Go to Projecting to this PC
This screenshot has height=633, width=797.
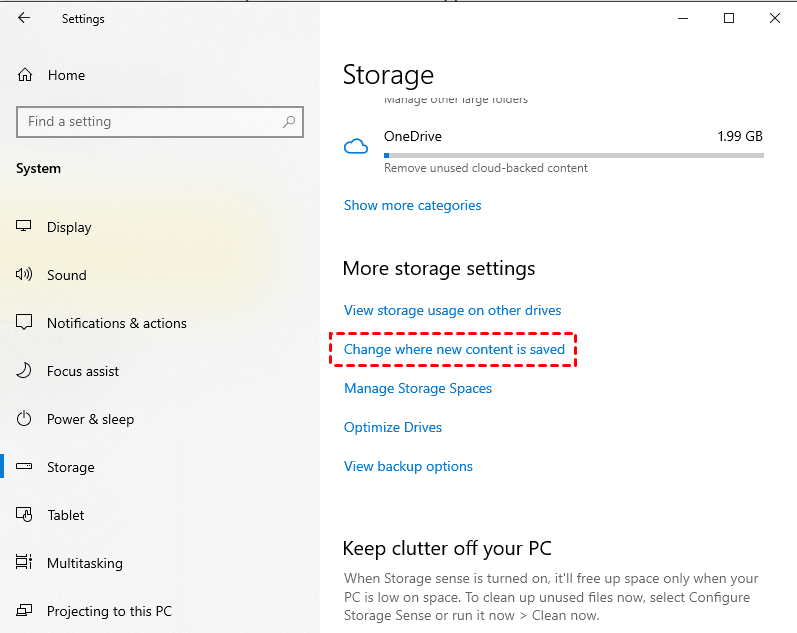click(x=108, y=611)
